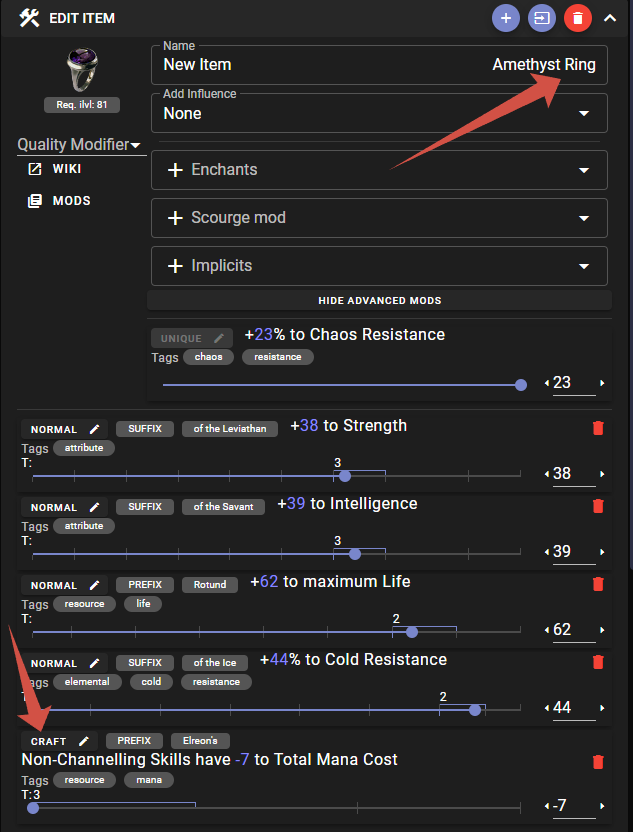Viewport: 633px width, 832px height.
Task: Delete the Total Mana Cost crafted mod
Action: (x=598, y=762)
